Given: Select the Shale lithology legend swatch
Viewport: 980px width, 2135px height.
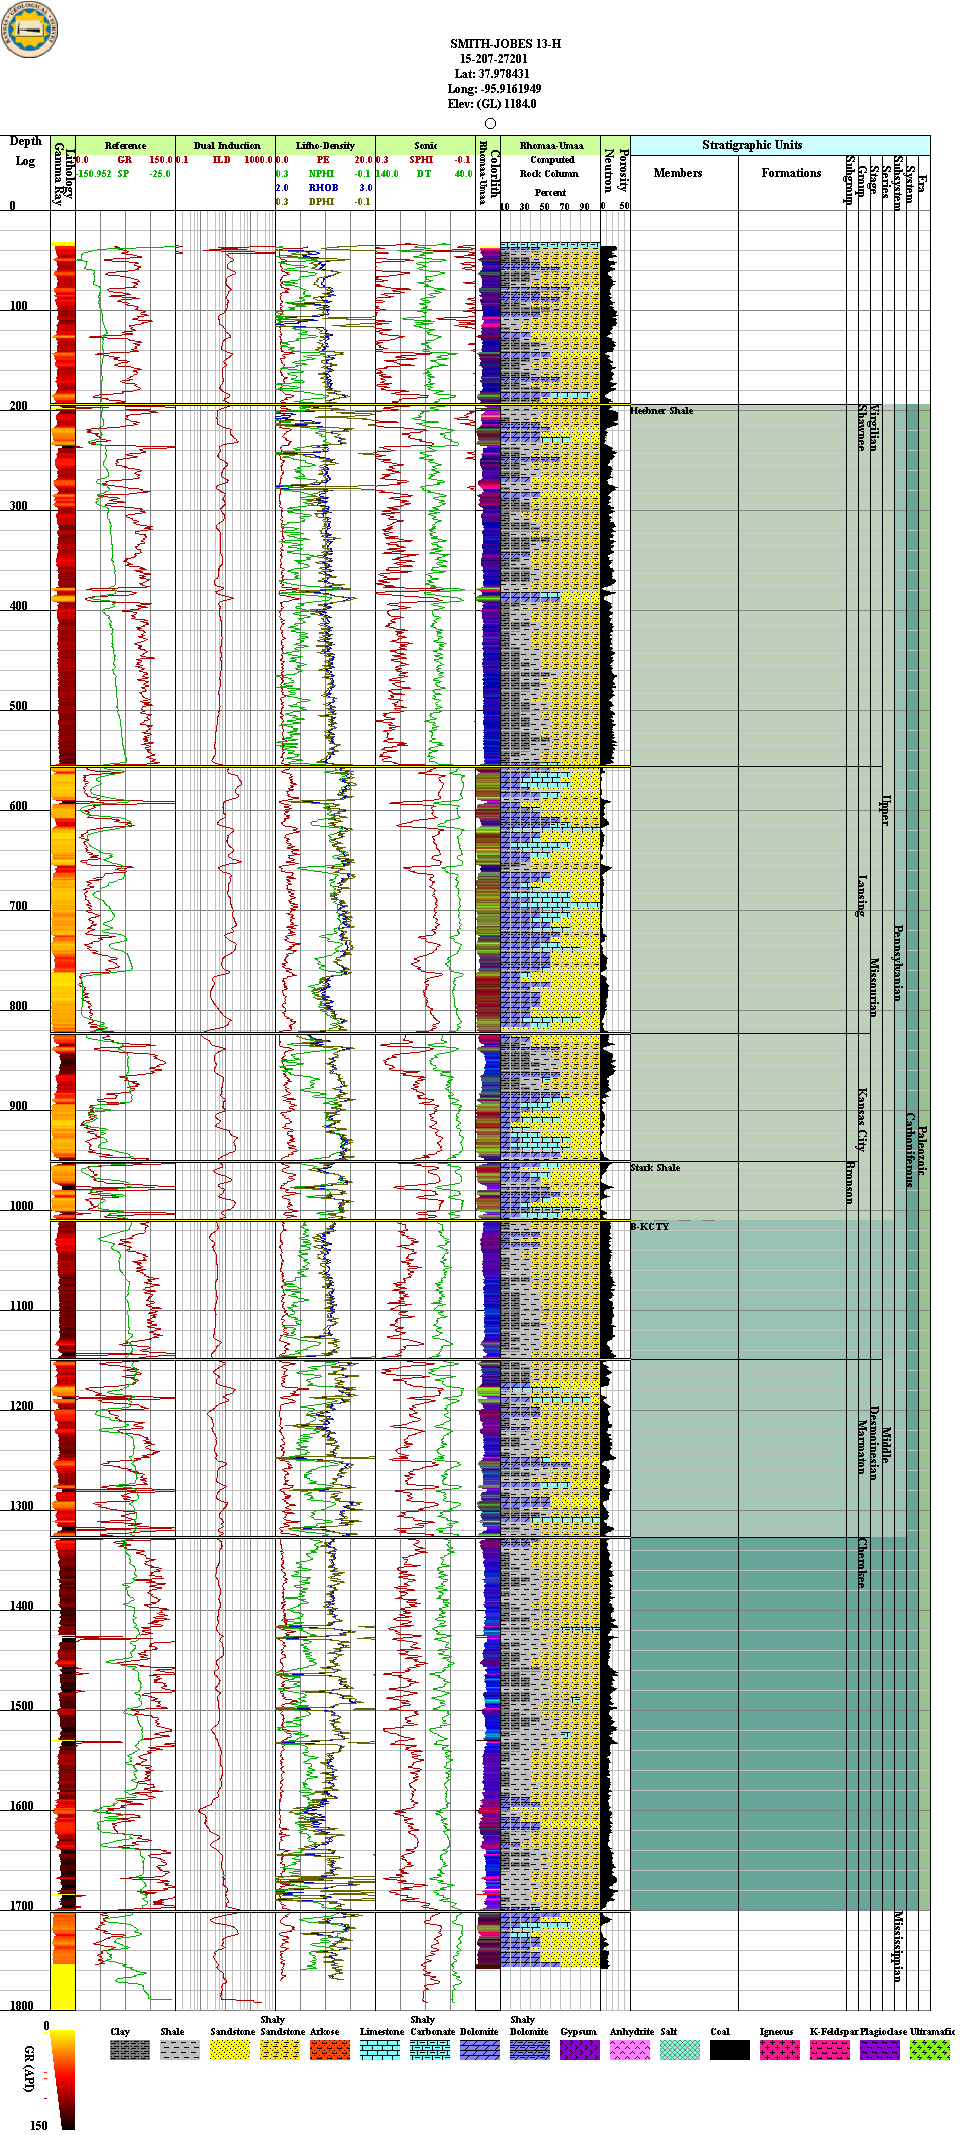Looking at the screenshot, I should (x=180, y=2049).
